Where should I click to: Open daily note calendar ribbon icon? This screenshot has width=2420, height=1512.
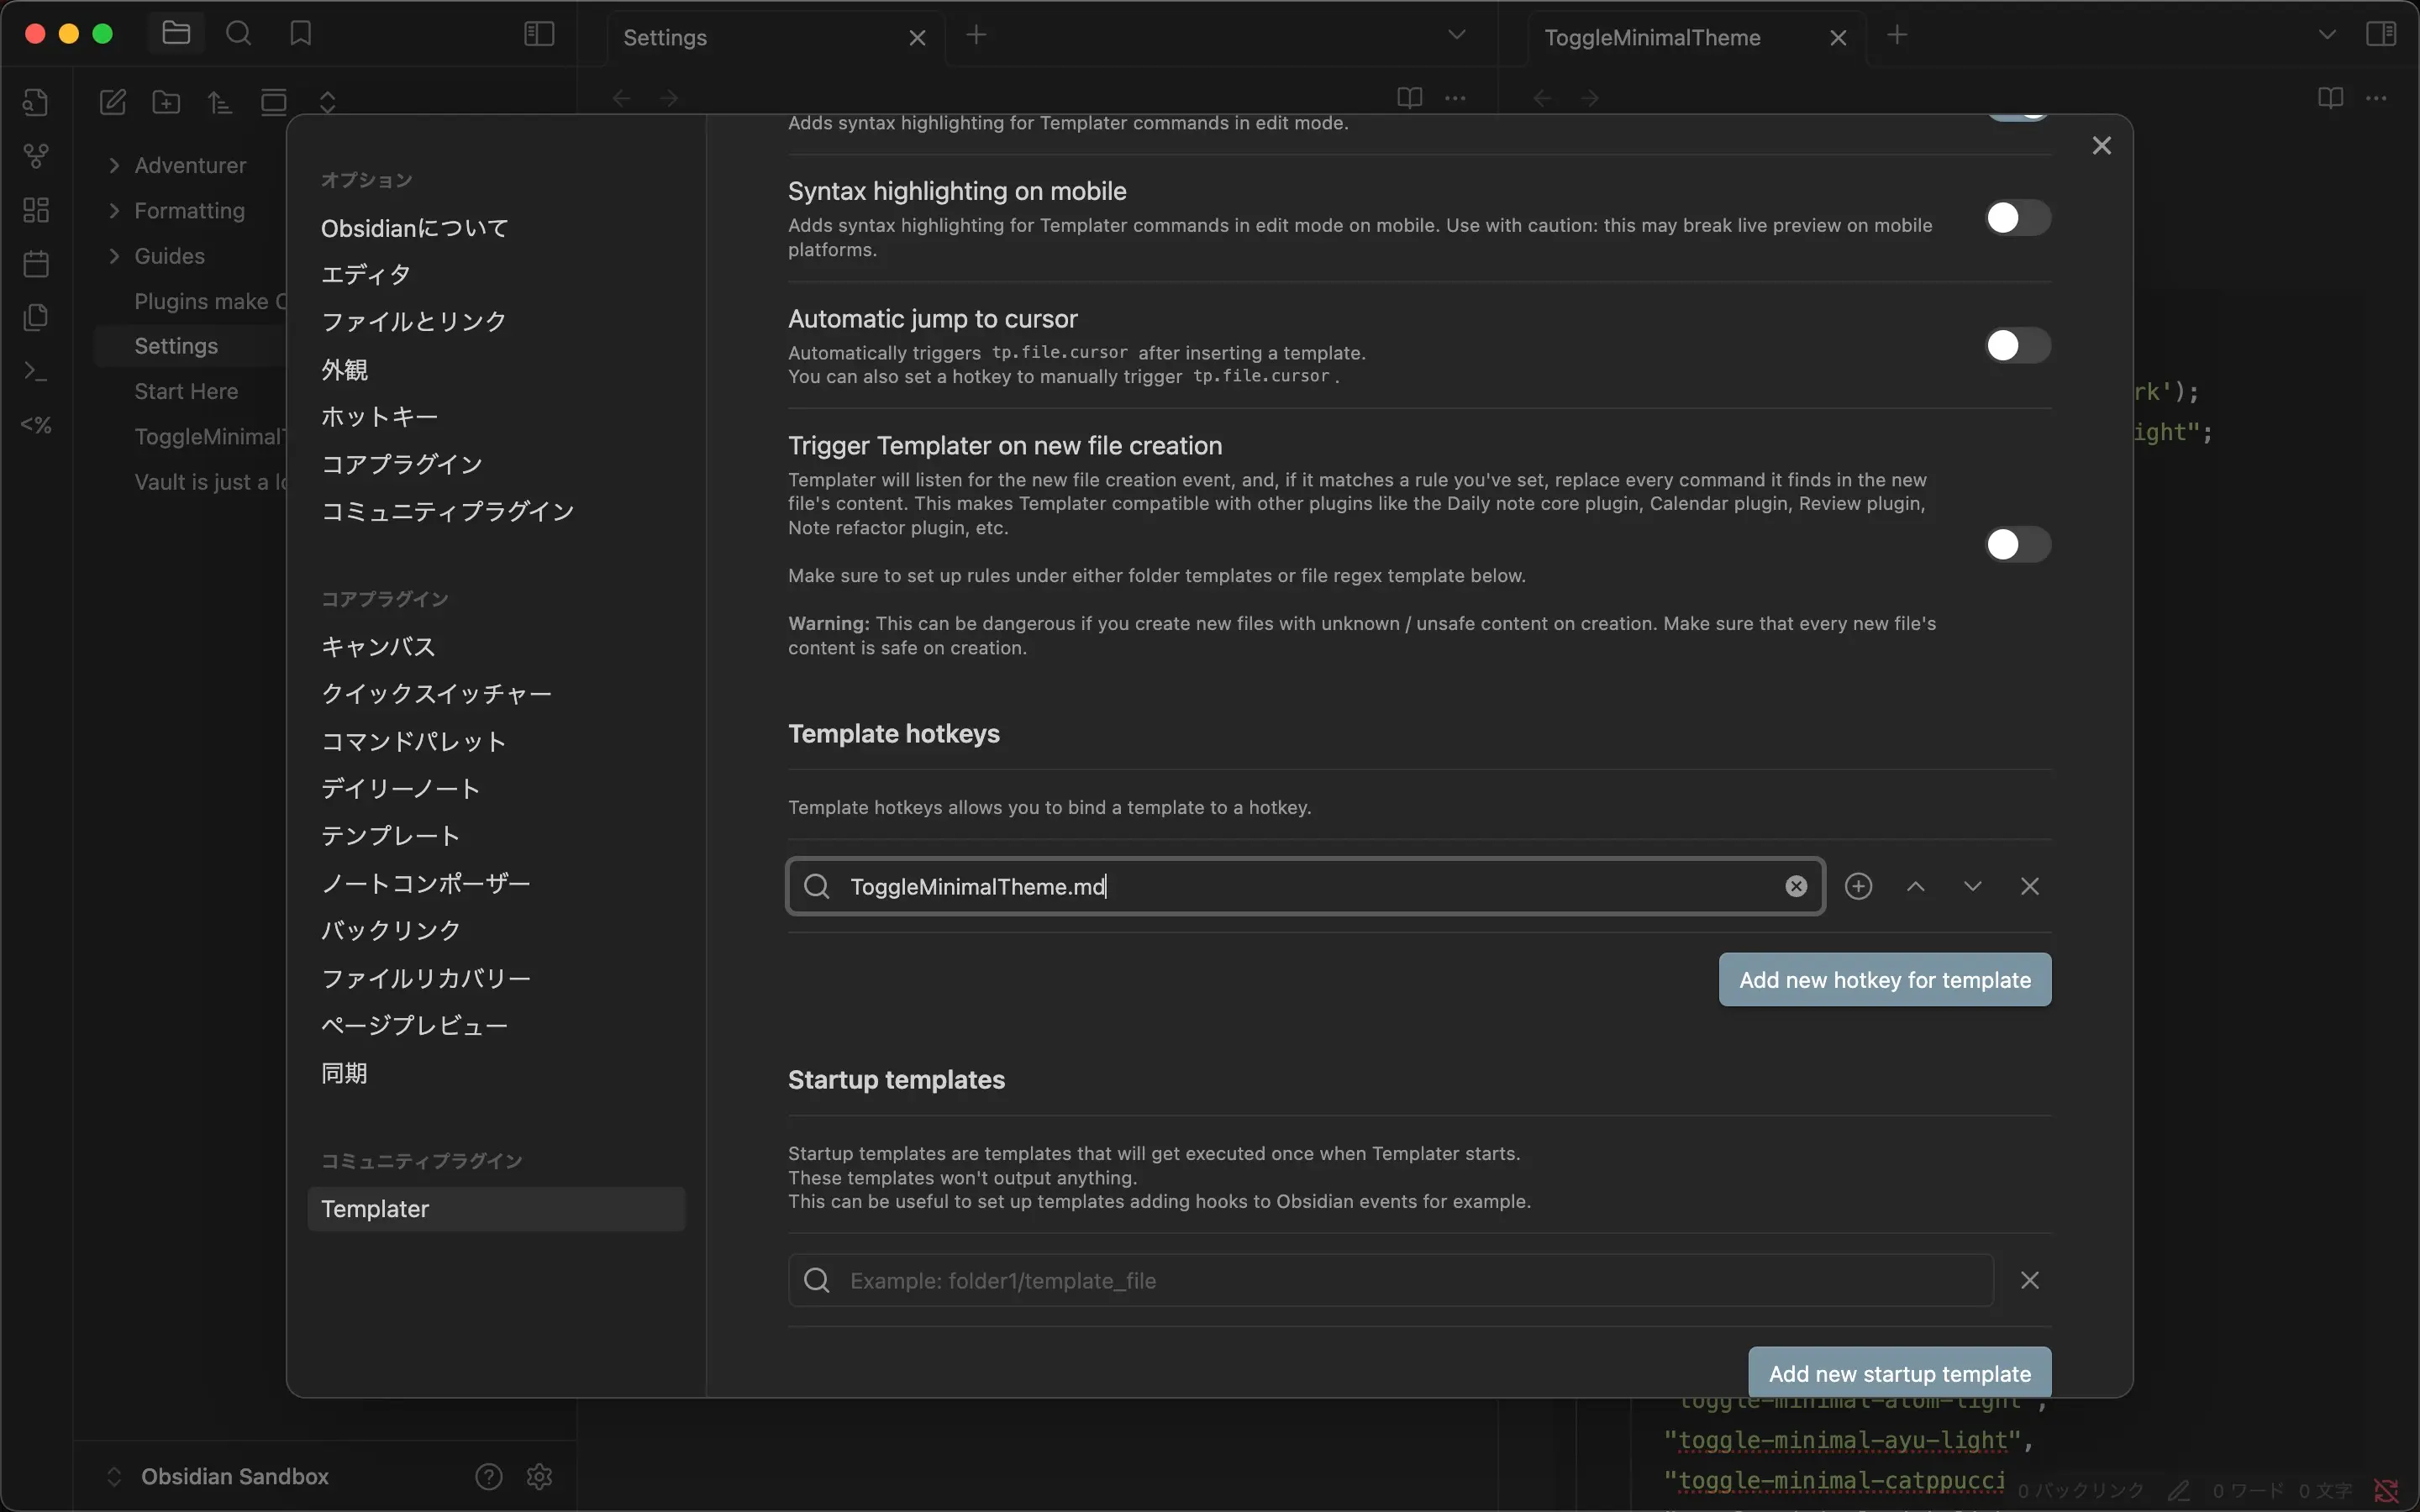pyautogui.click(x=36, y=264)
